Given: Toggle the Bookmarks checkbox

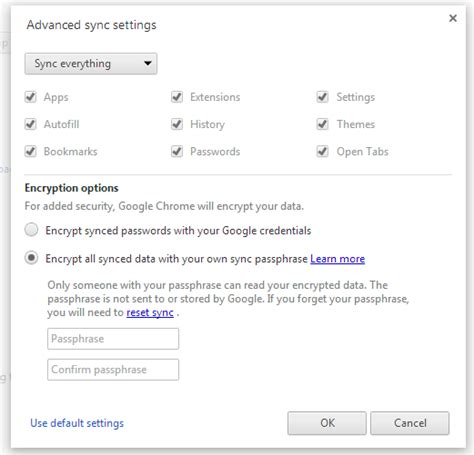Looking at the screenshot, I should [x=31, y=152].
